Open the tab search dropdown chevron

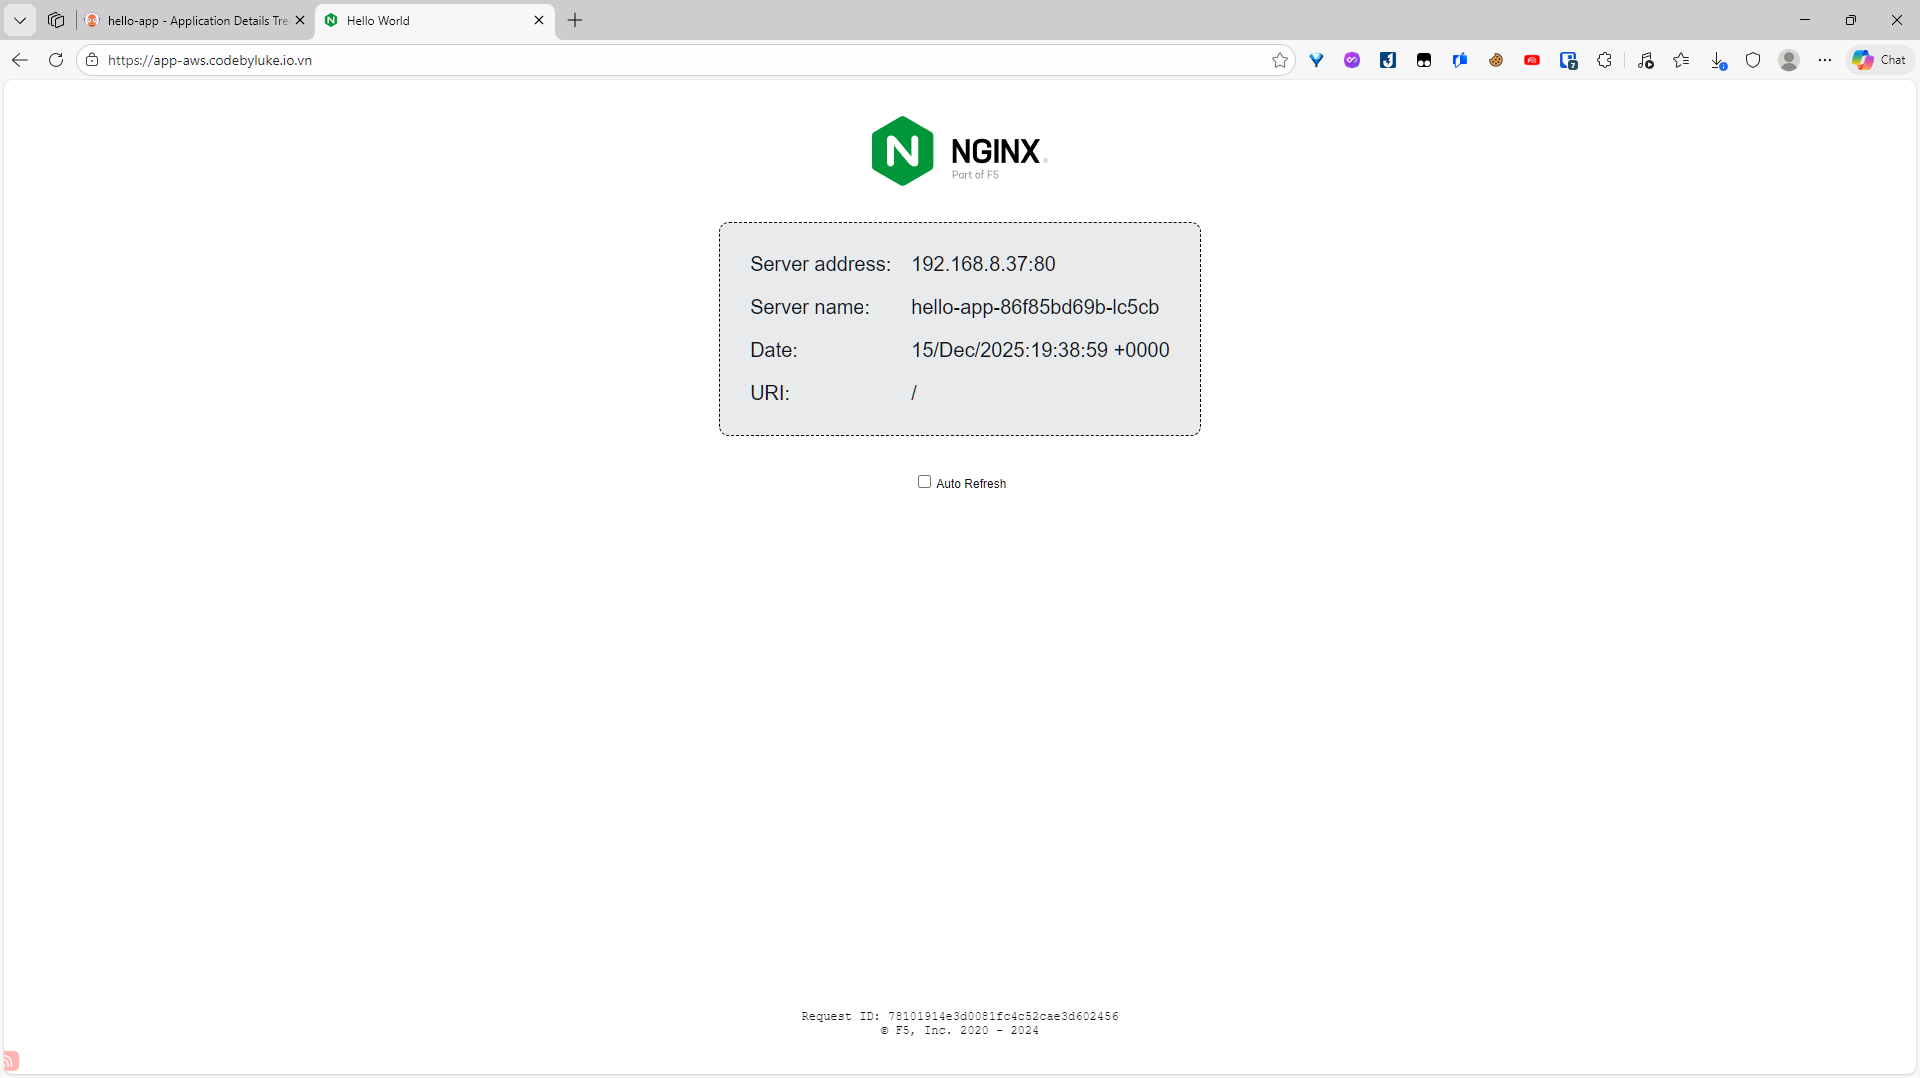[x=19, y=20]
